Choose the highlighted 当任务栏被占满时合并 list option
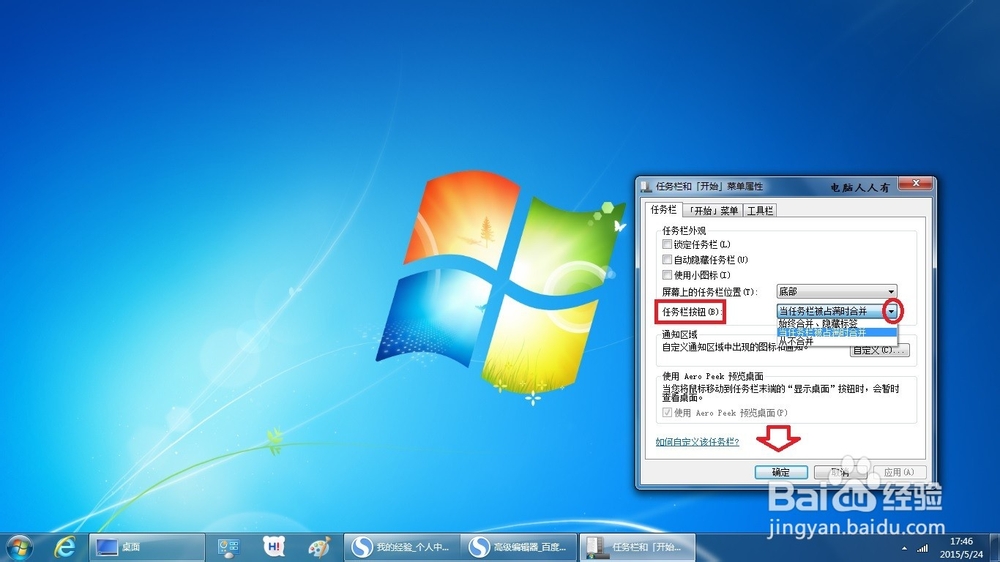 tap(837, 332)
